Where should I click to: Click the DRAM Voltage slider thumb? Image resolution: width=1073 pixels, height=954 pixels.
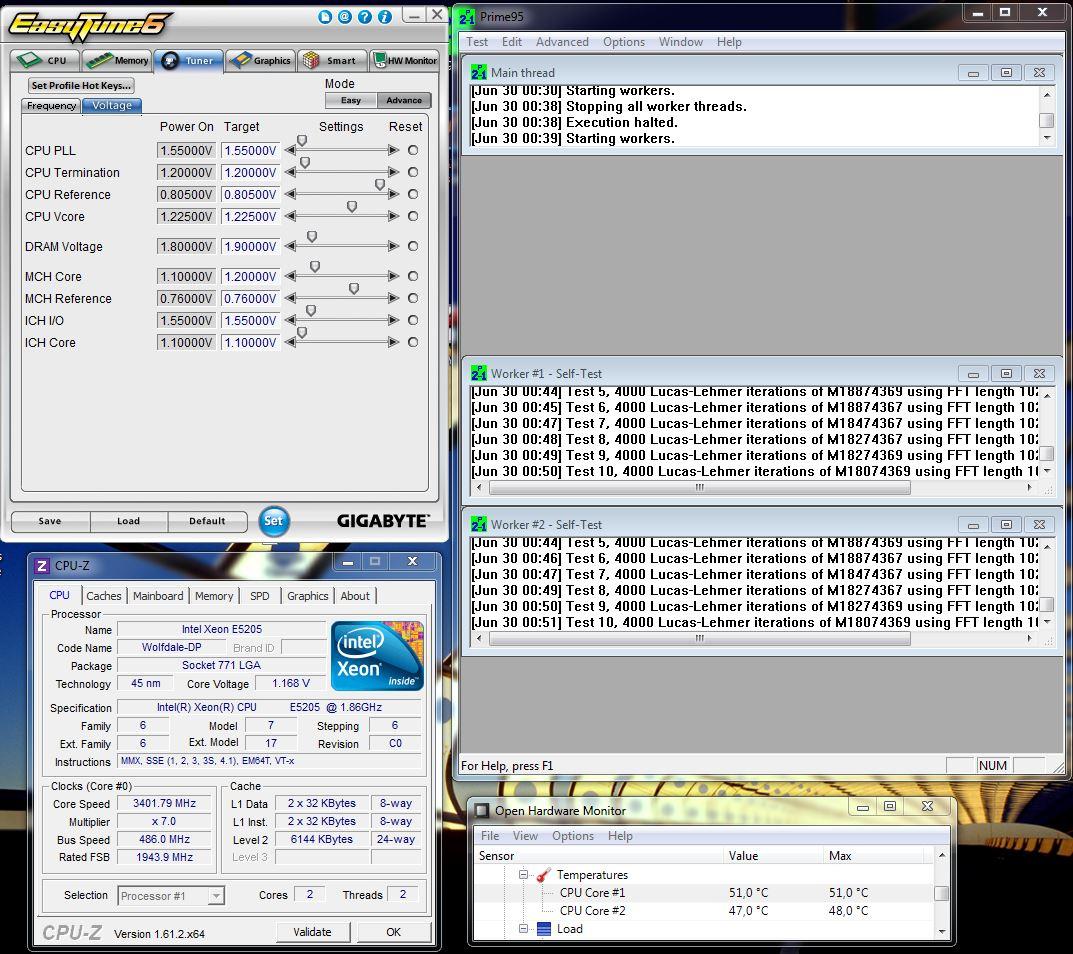pos(312,237)
